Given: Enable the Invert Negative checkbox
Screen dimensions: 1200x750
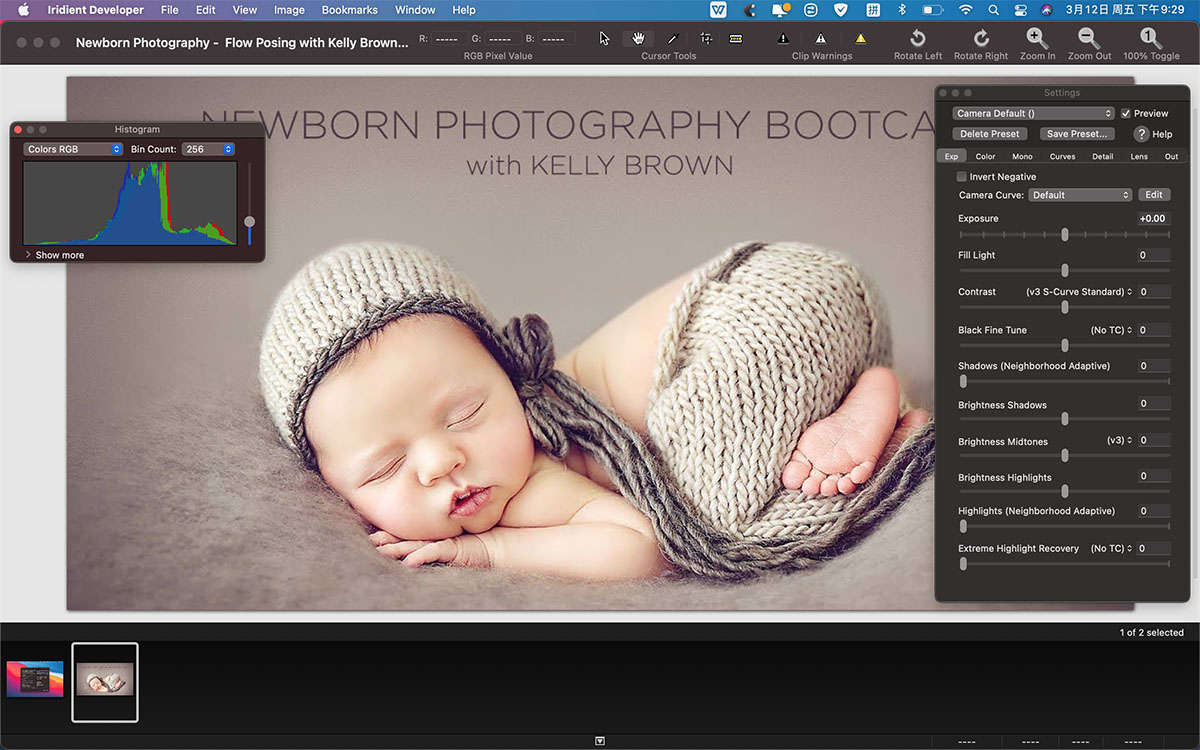Looking at the screenshot, I should 962,177.
